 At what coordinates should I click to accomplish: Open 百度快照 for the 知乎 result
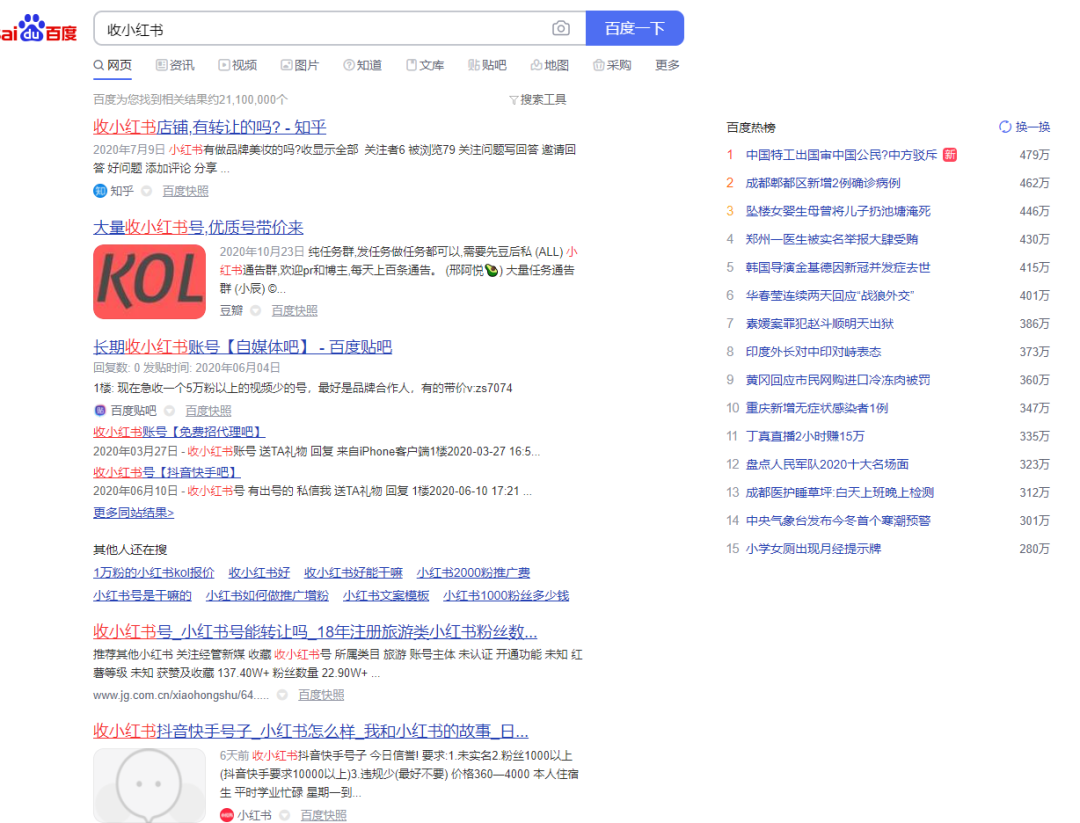[x=186, y=191]
